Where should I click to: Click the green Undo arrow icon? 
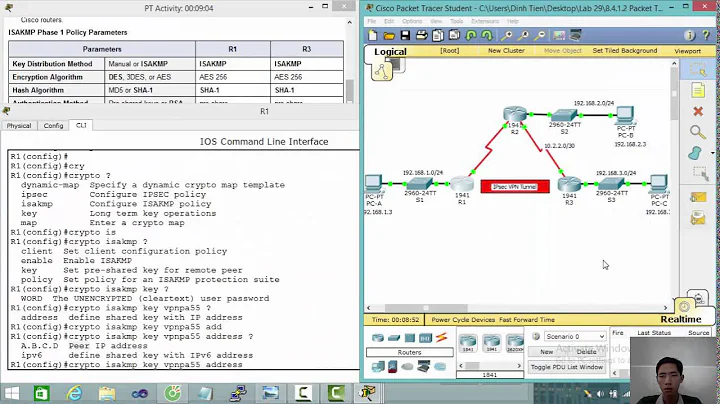pos(471,35)
